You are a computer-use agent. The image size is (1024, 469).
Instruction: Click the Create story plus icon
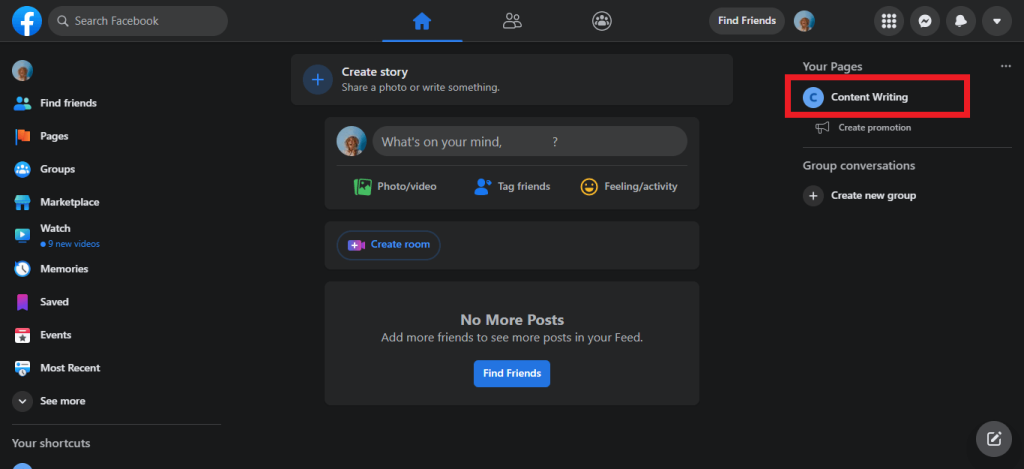pyautogui.click(x=318, y=80)
